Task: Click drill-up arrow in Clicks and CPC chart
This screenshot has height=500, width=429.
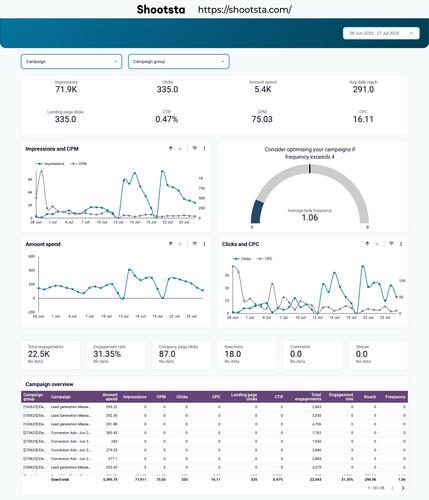Action: 367,244
